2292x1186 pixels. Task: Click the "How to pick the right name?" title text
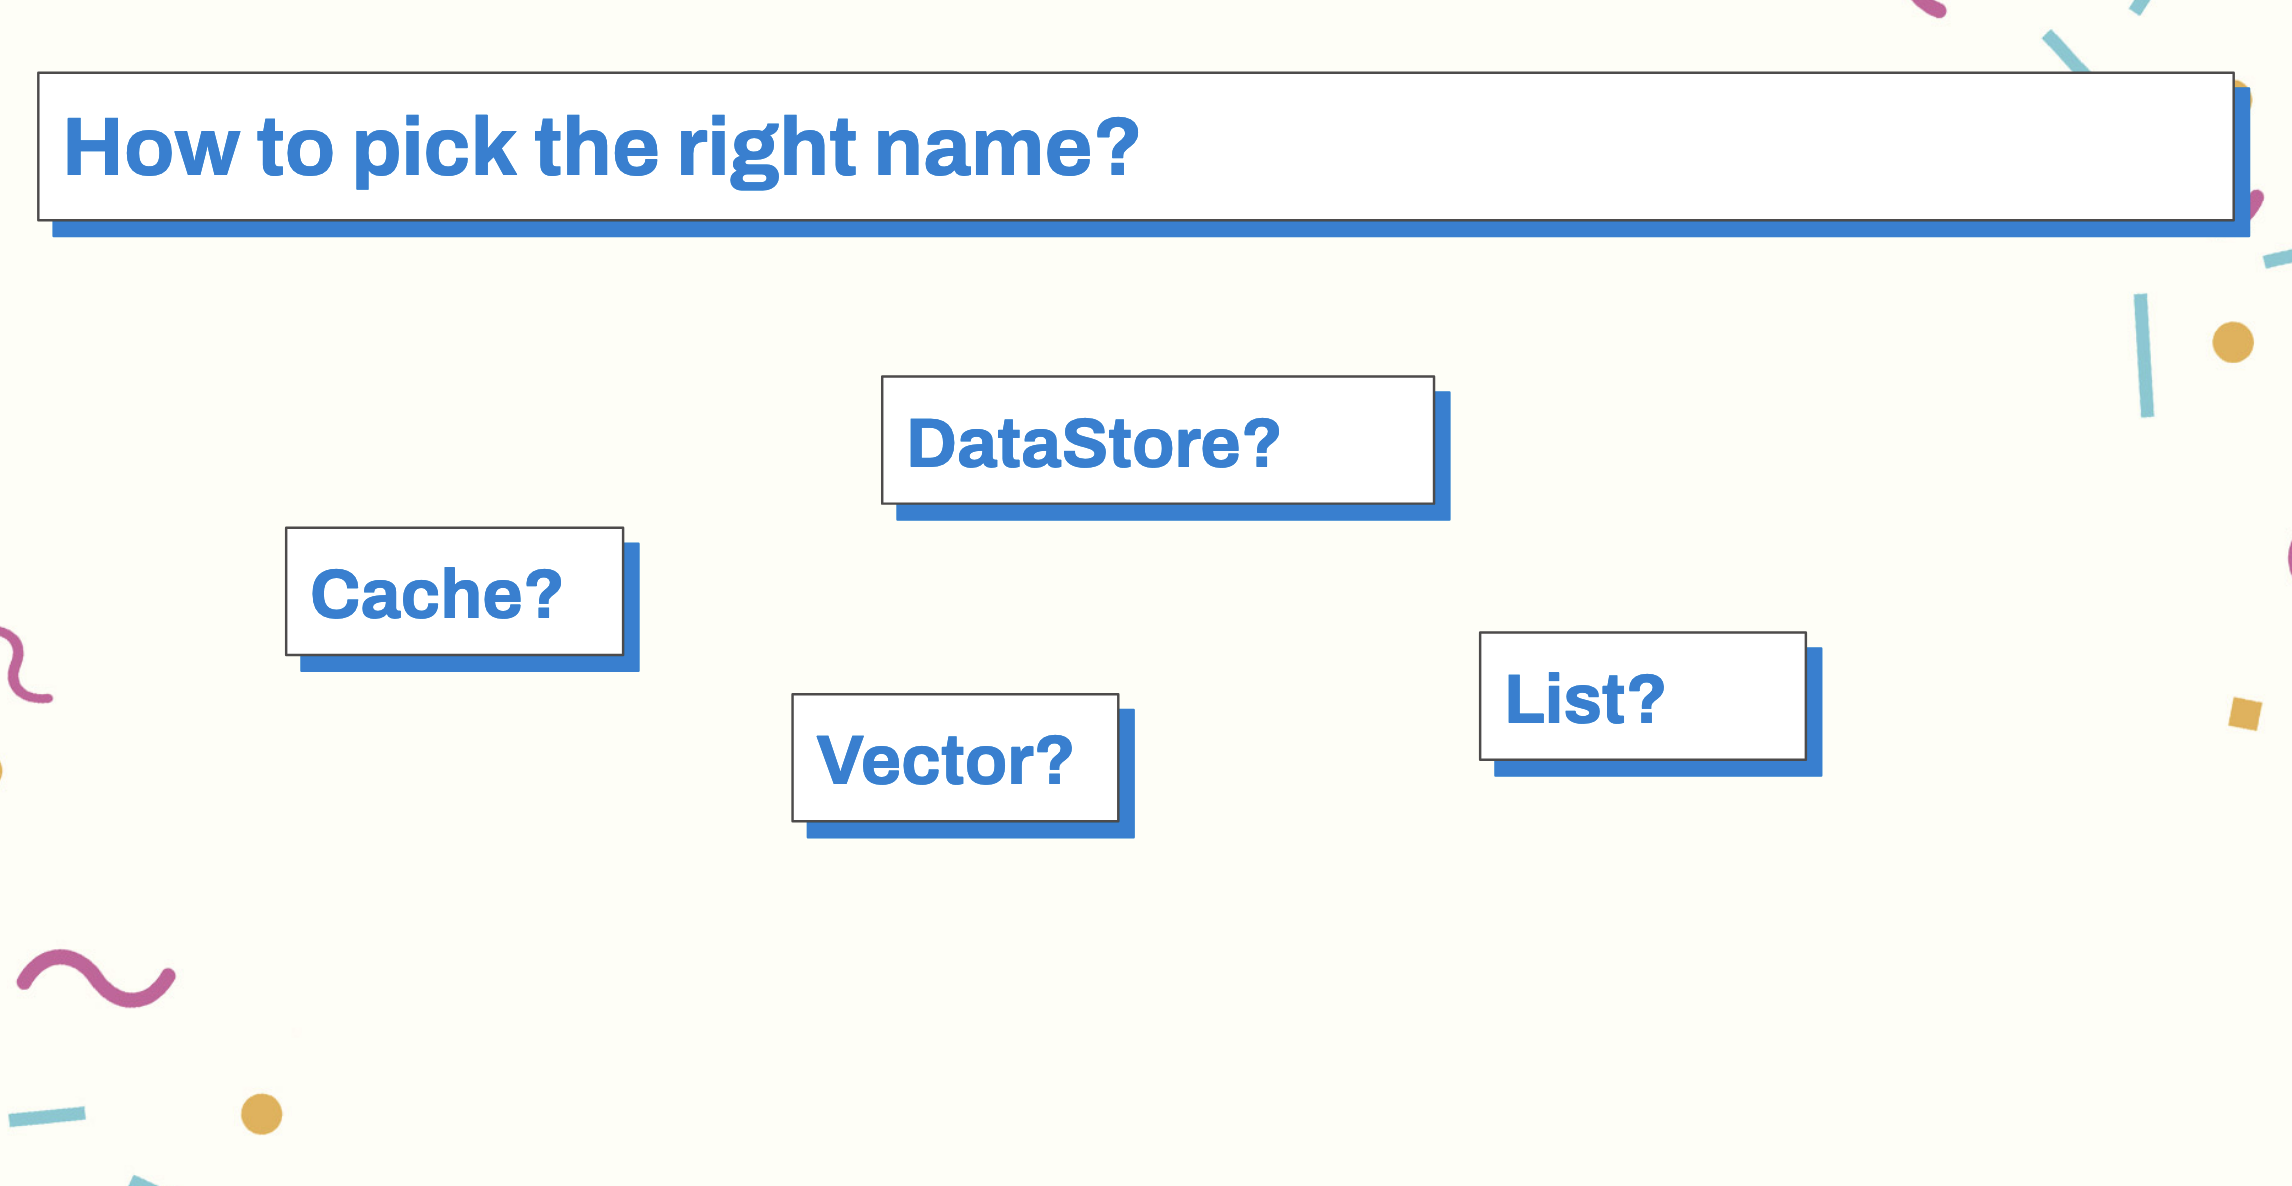coord(601,148)
